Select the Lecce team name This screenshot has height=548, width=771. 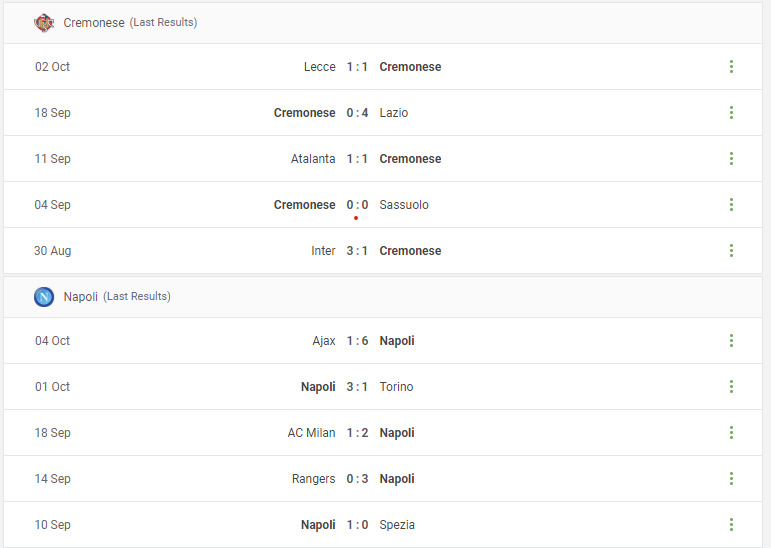click(320, 67)
